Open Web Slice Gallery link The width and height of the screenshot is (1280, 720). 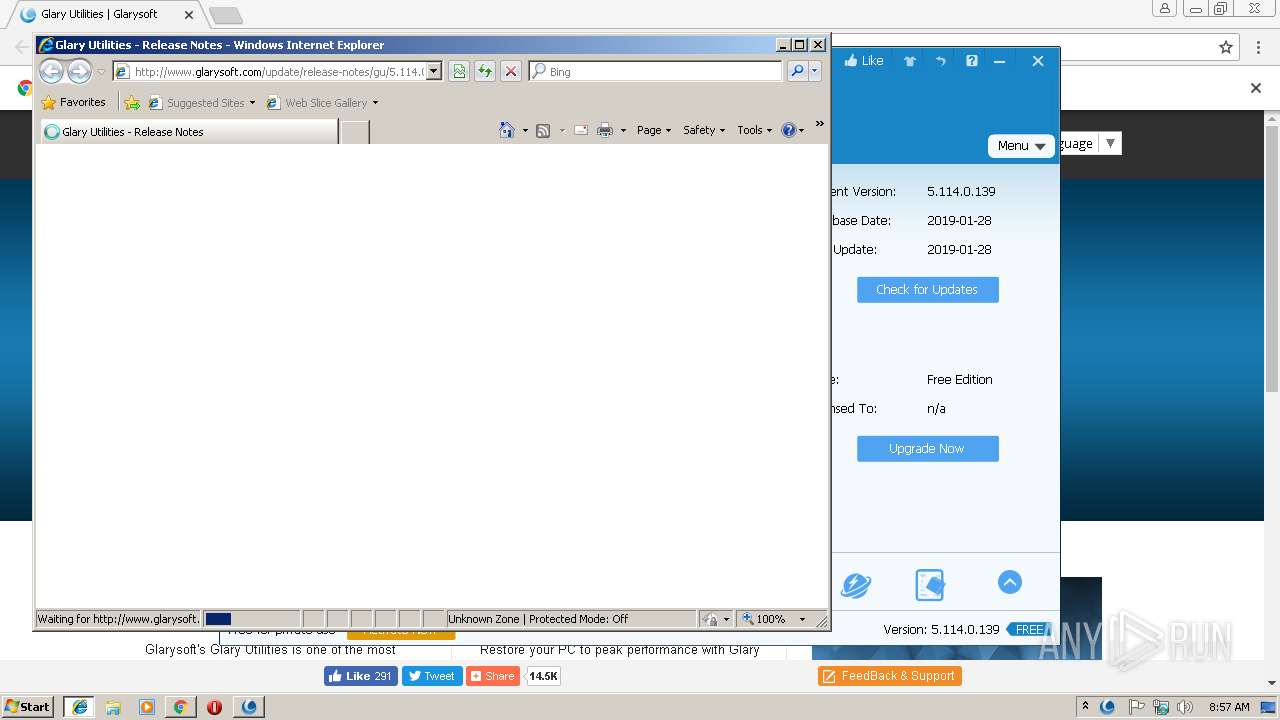click(x=322, y=102)
